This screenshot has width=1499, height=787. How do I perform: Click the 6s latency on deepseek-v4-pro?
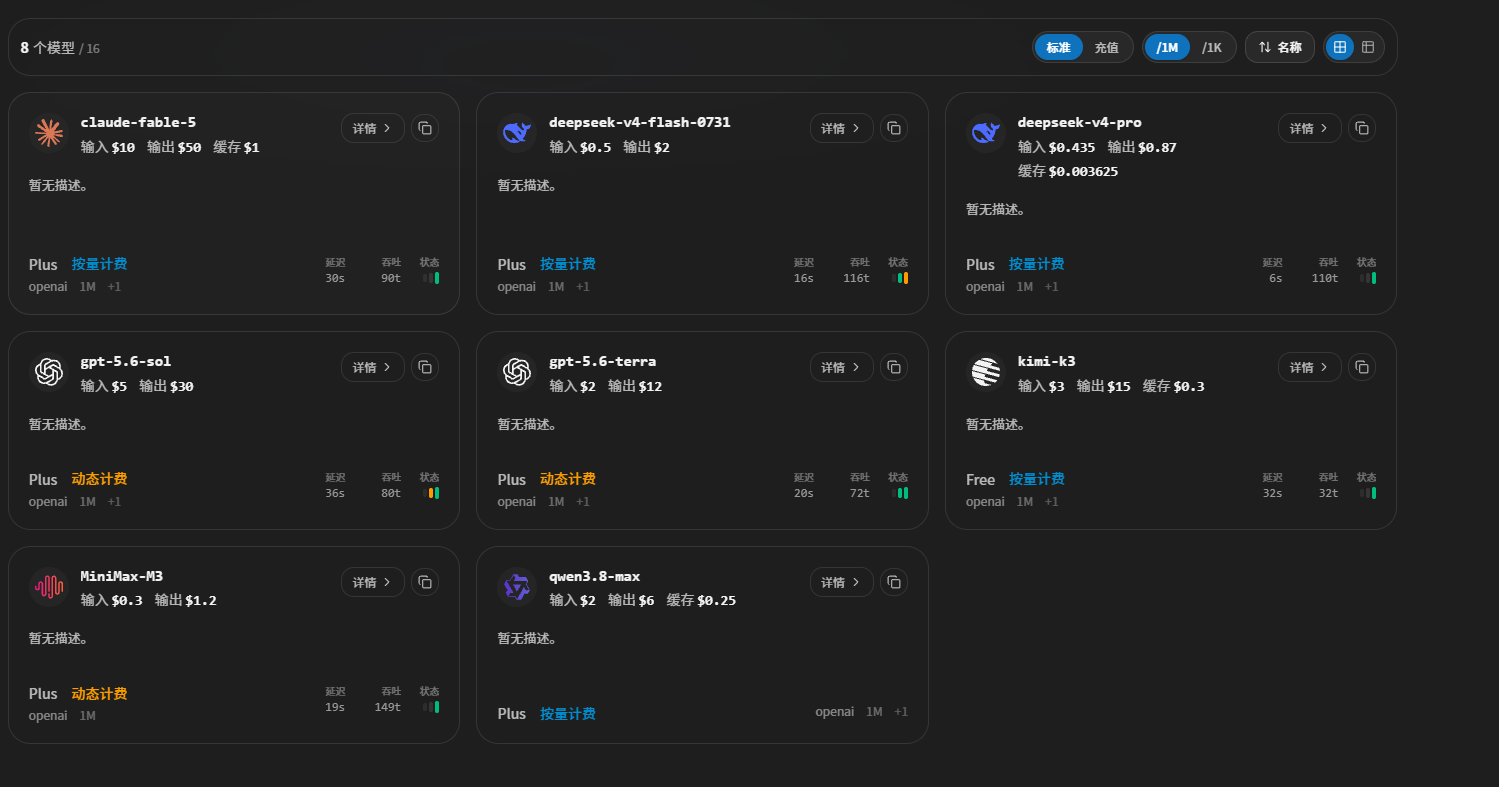(1276, 278)
